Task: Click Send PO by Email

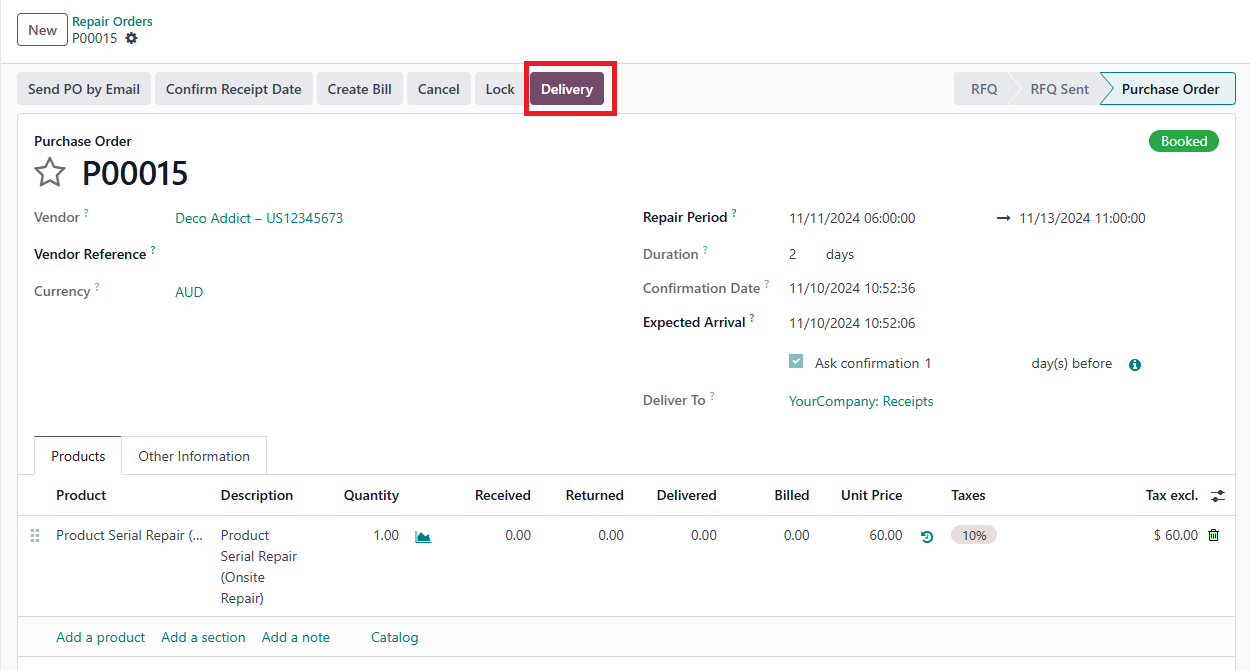Action: click(84, 89)
